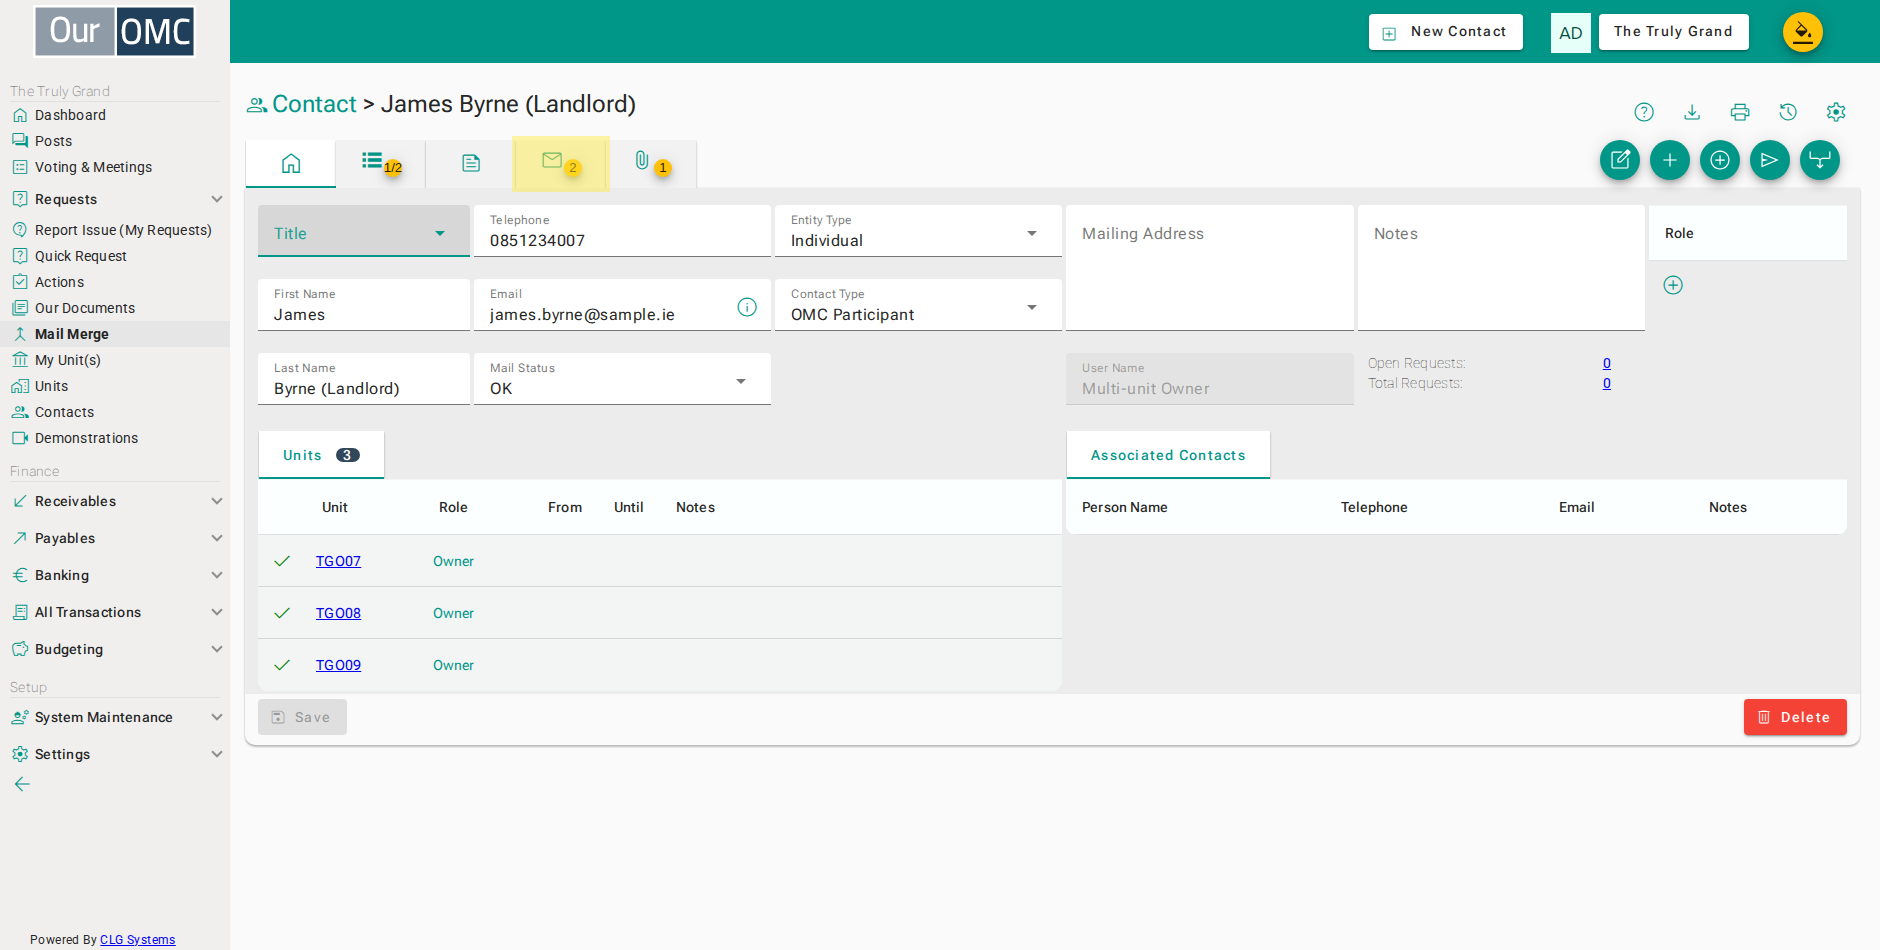Open the Mail Status dropdown
The height and width of the screenshot is (950, 1880).
pos(622,379)
